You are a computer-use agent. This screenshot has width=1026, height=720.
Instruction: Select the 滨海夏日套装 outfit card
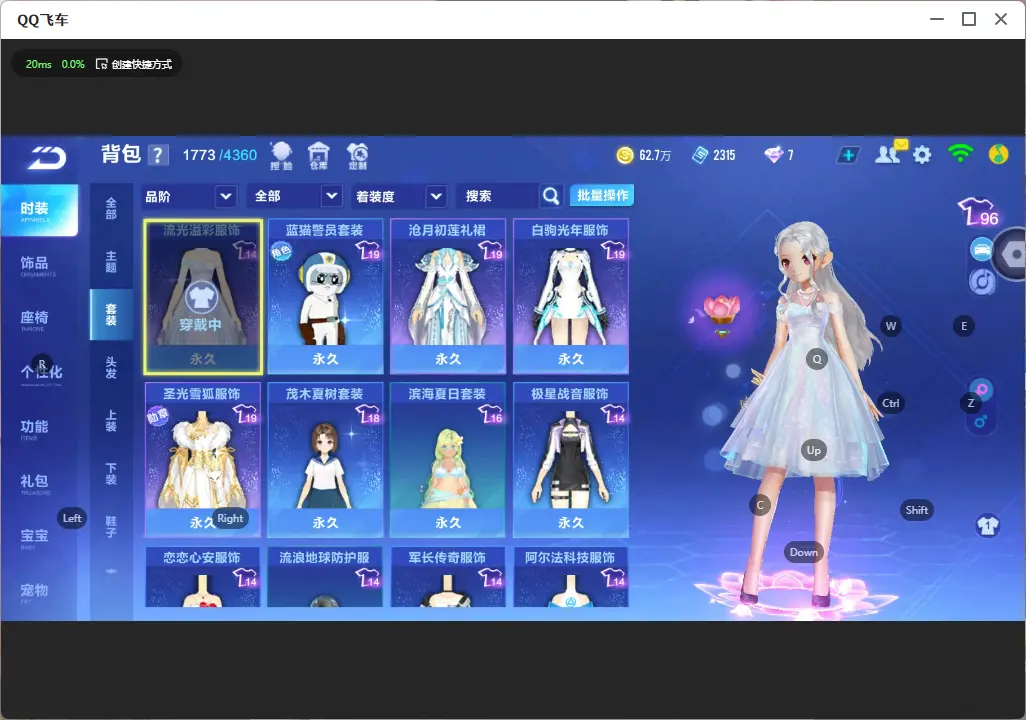tap(448, 460)
